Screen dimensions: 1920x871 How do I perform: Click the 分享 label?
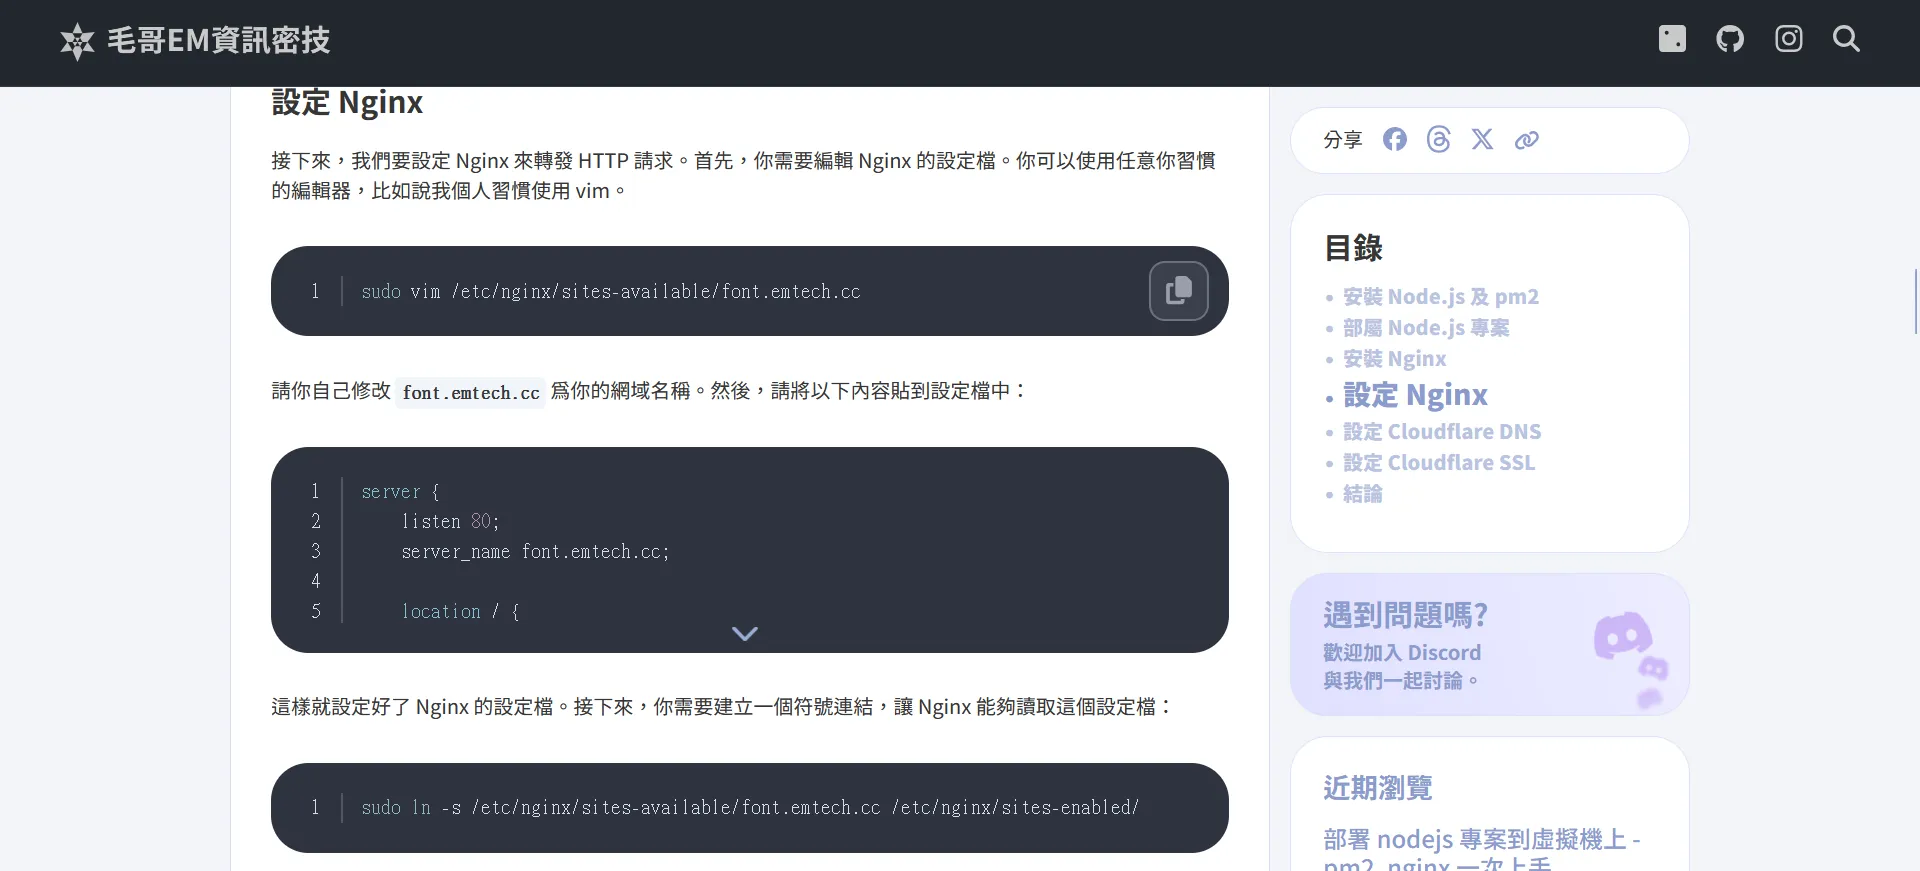[x=1343, y=140]
